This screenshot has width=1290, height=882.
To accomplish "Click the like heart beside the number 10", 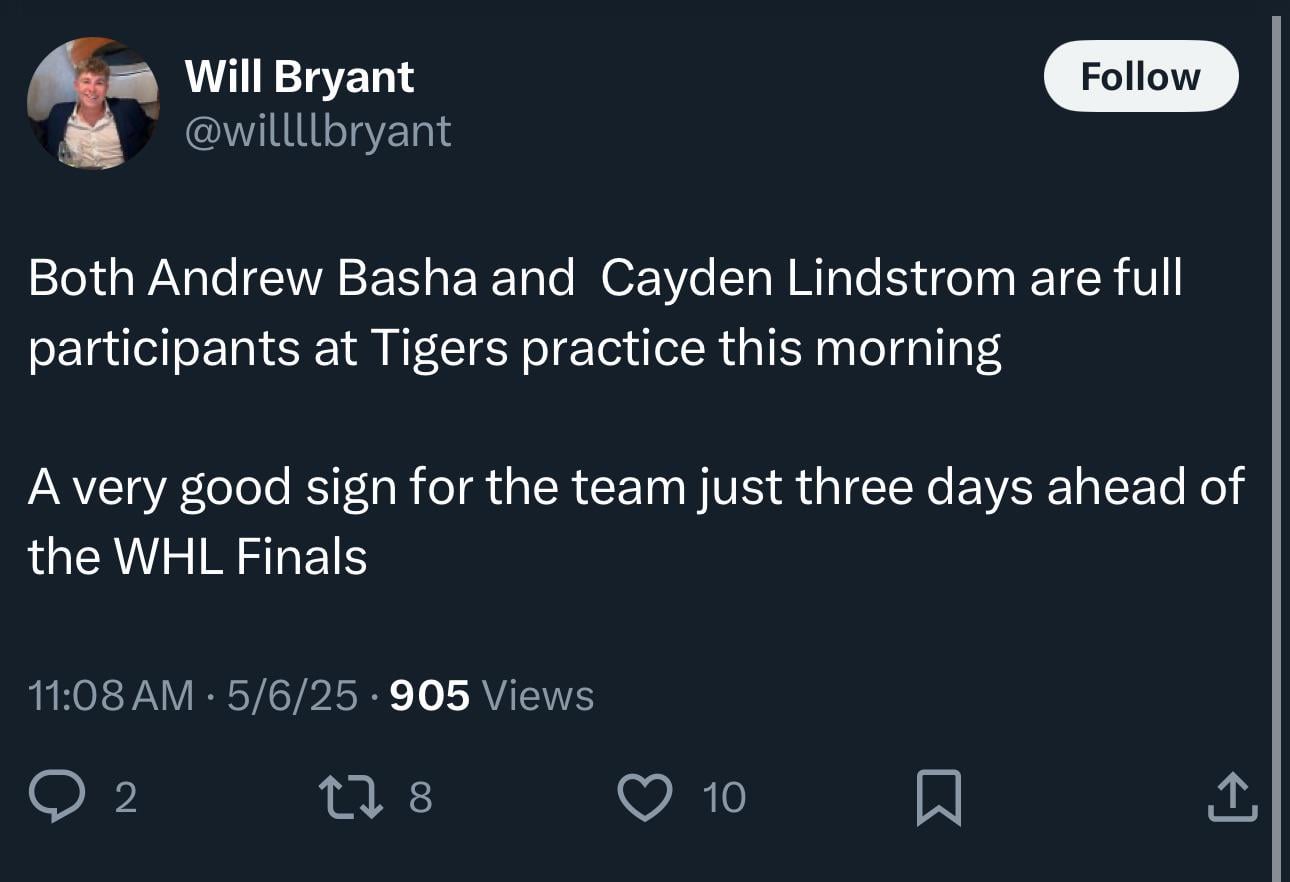I will coord(646,795).
